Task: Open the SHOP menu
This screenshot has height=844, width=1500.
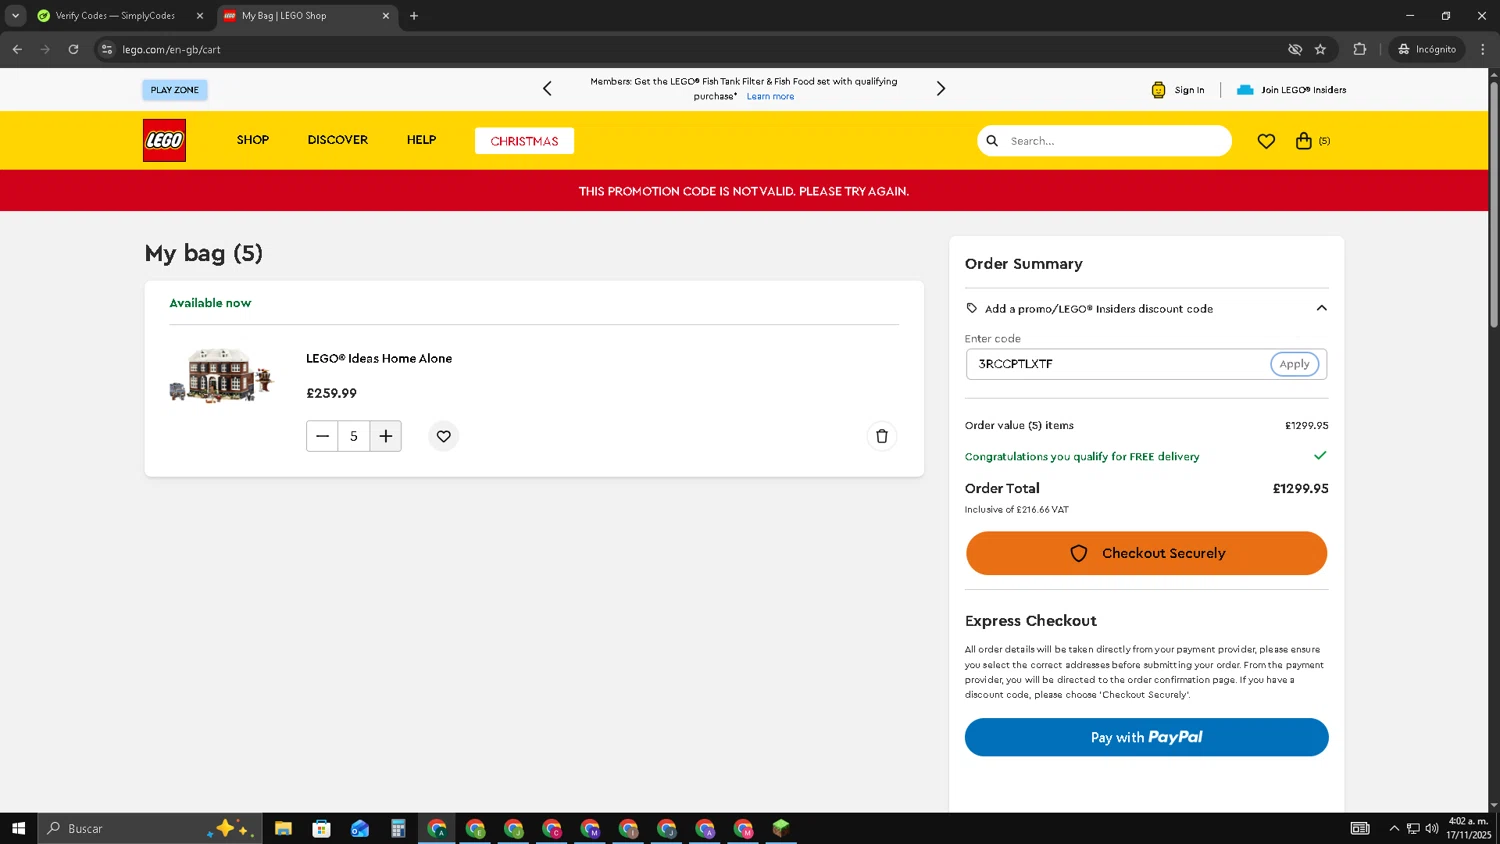Action: pyautogui.click(x=253, y=140)
